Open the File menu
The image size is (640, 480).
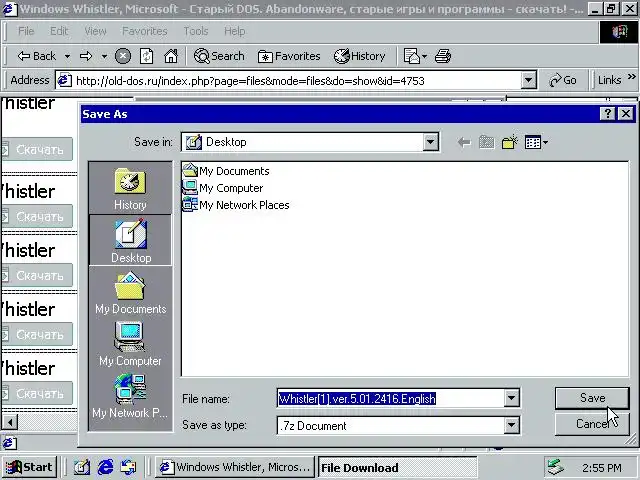coord(26,31)
